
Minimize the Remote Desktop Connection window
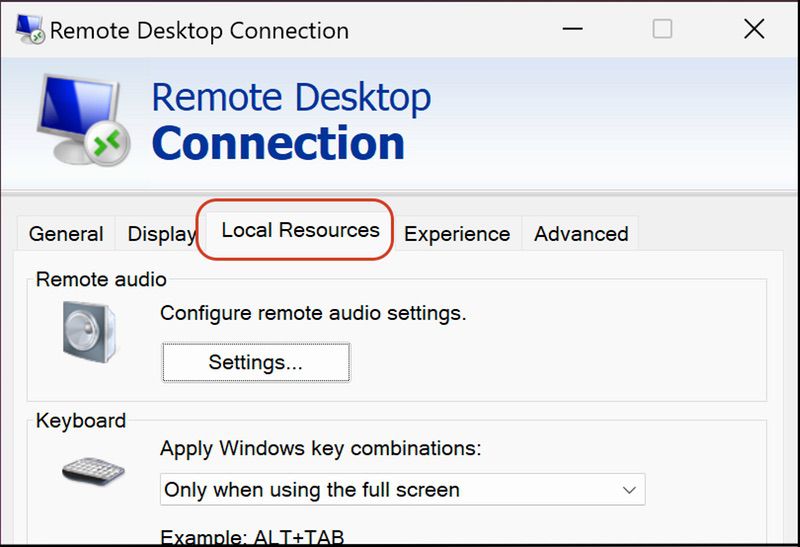(x=572, y=29)
